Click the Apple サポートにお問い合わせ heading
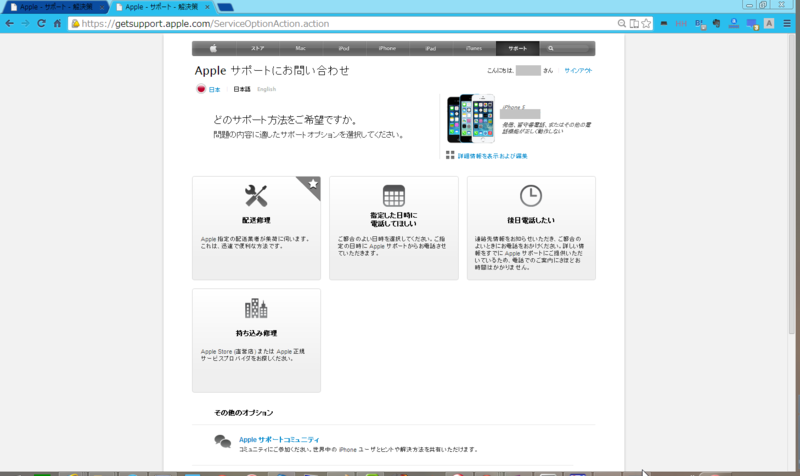 (x=272, y=70)
